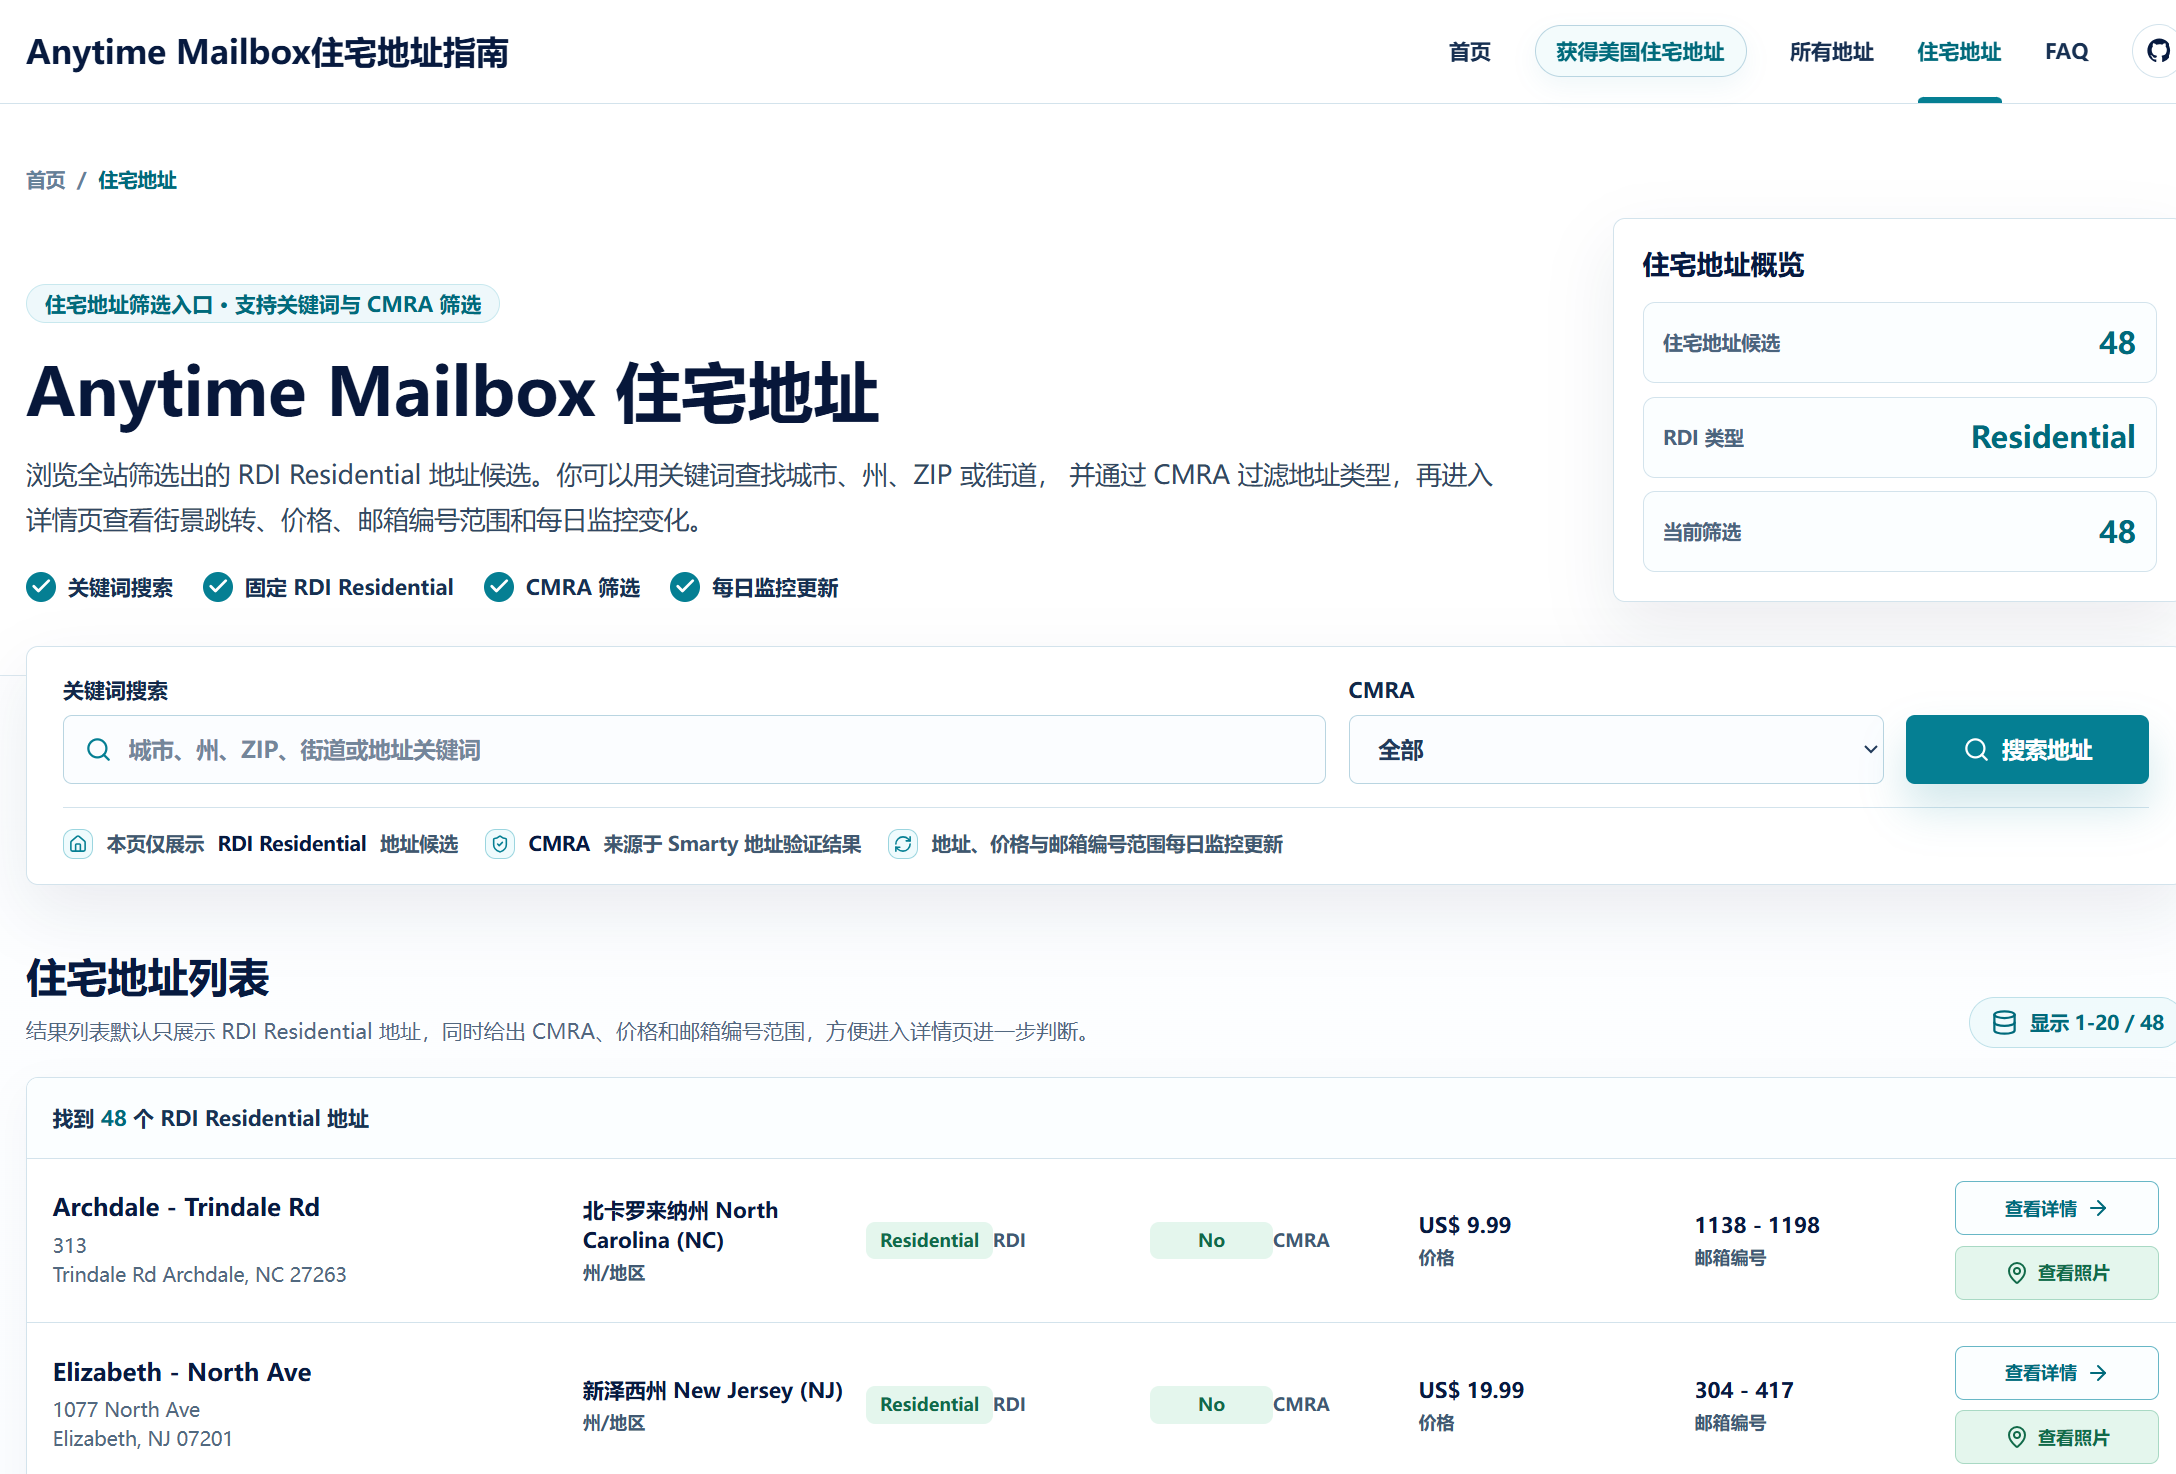
Task: Click mailbox range 1138 - 1198
Action: coord(1757,1225)
